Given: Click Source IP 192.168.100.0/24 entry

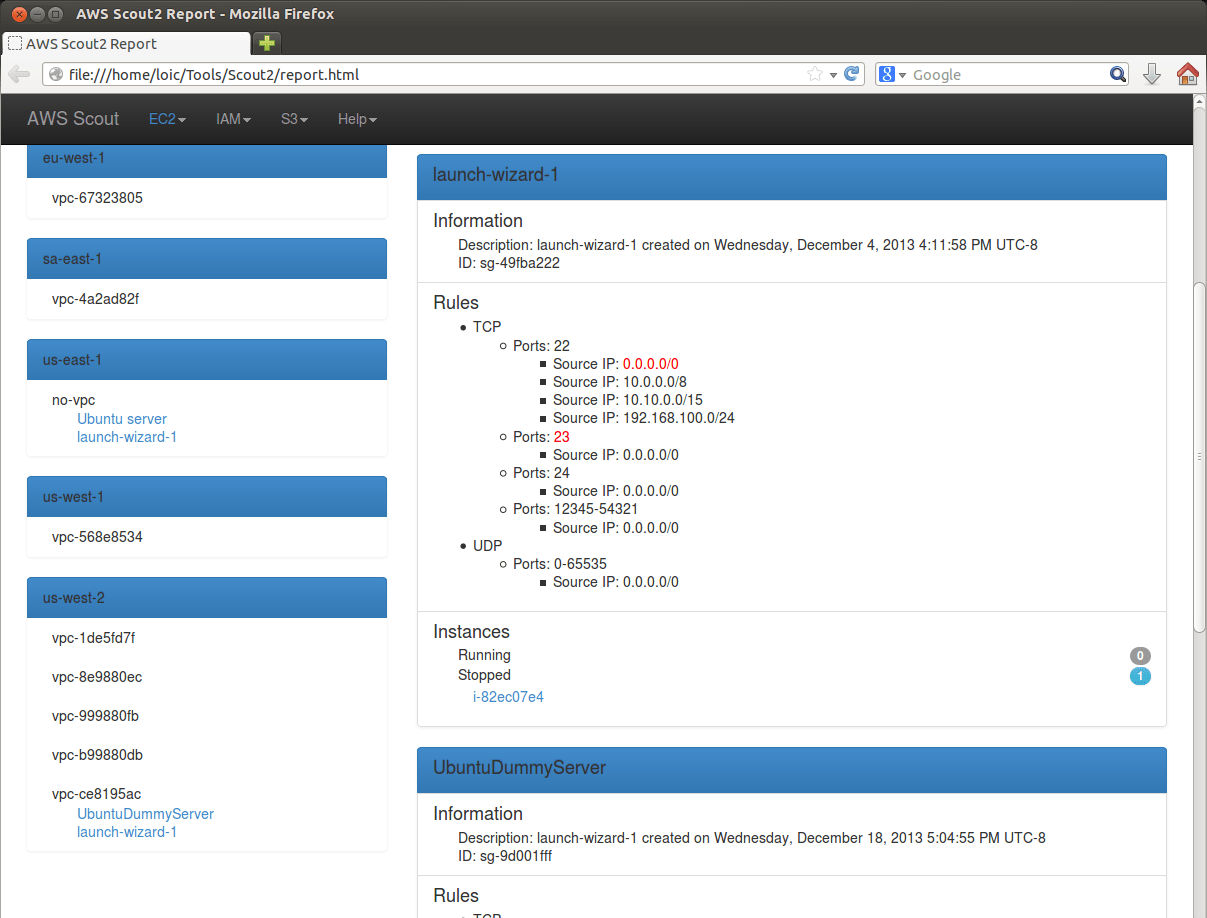Looking at the screenshot, I should click(x=644, y=418).
